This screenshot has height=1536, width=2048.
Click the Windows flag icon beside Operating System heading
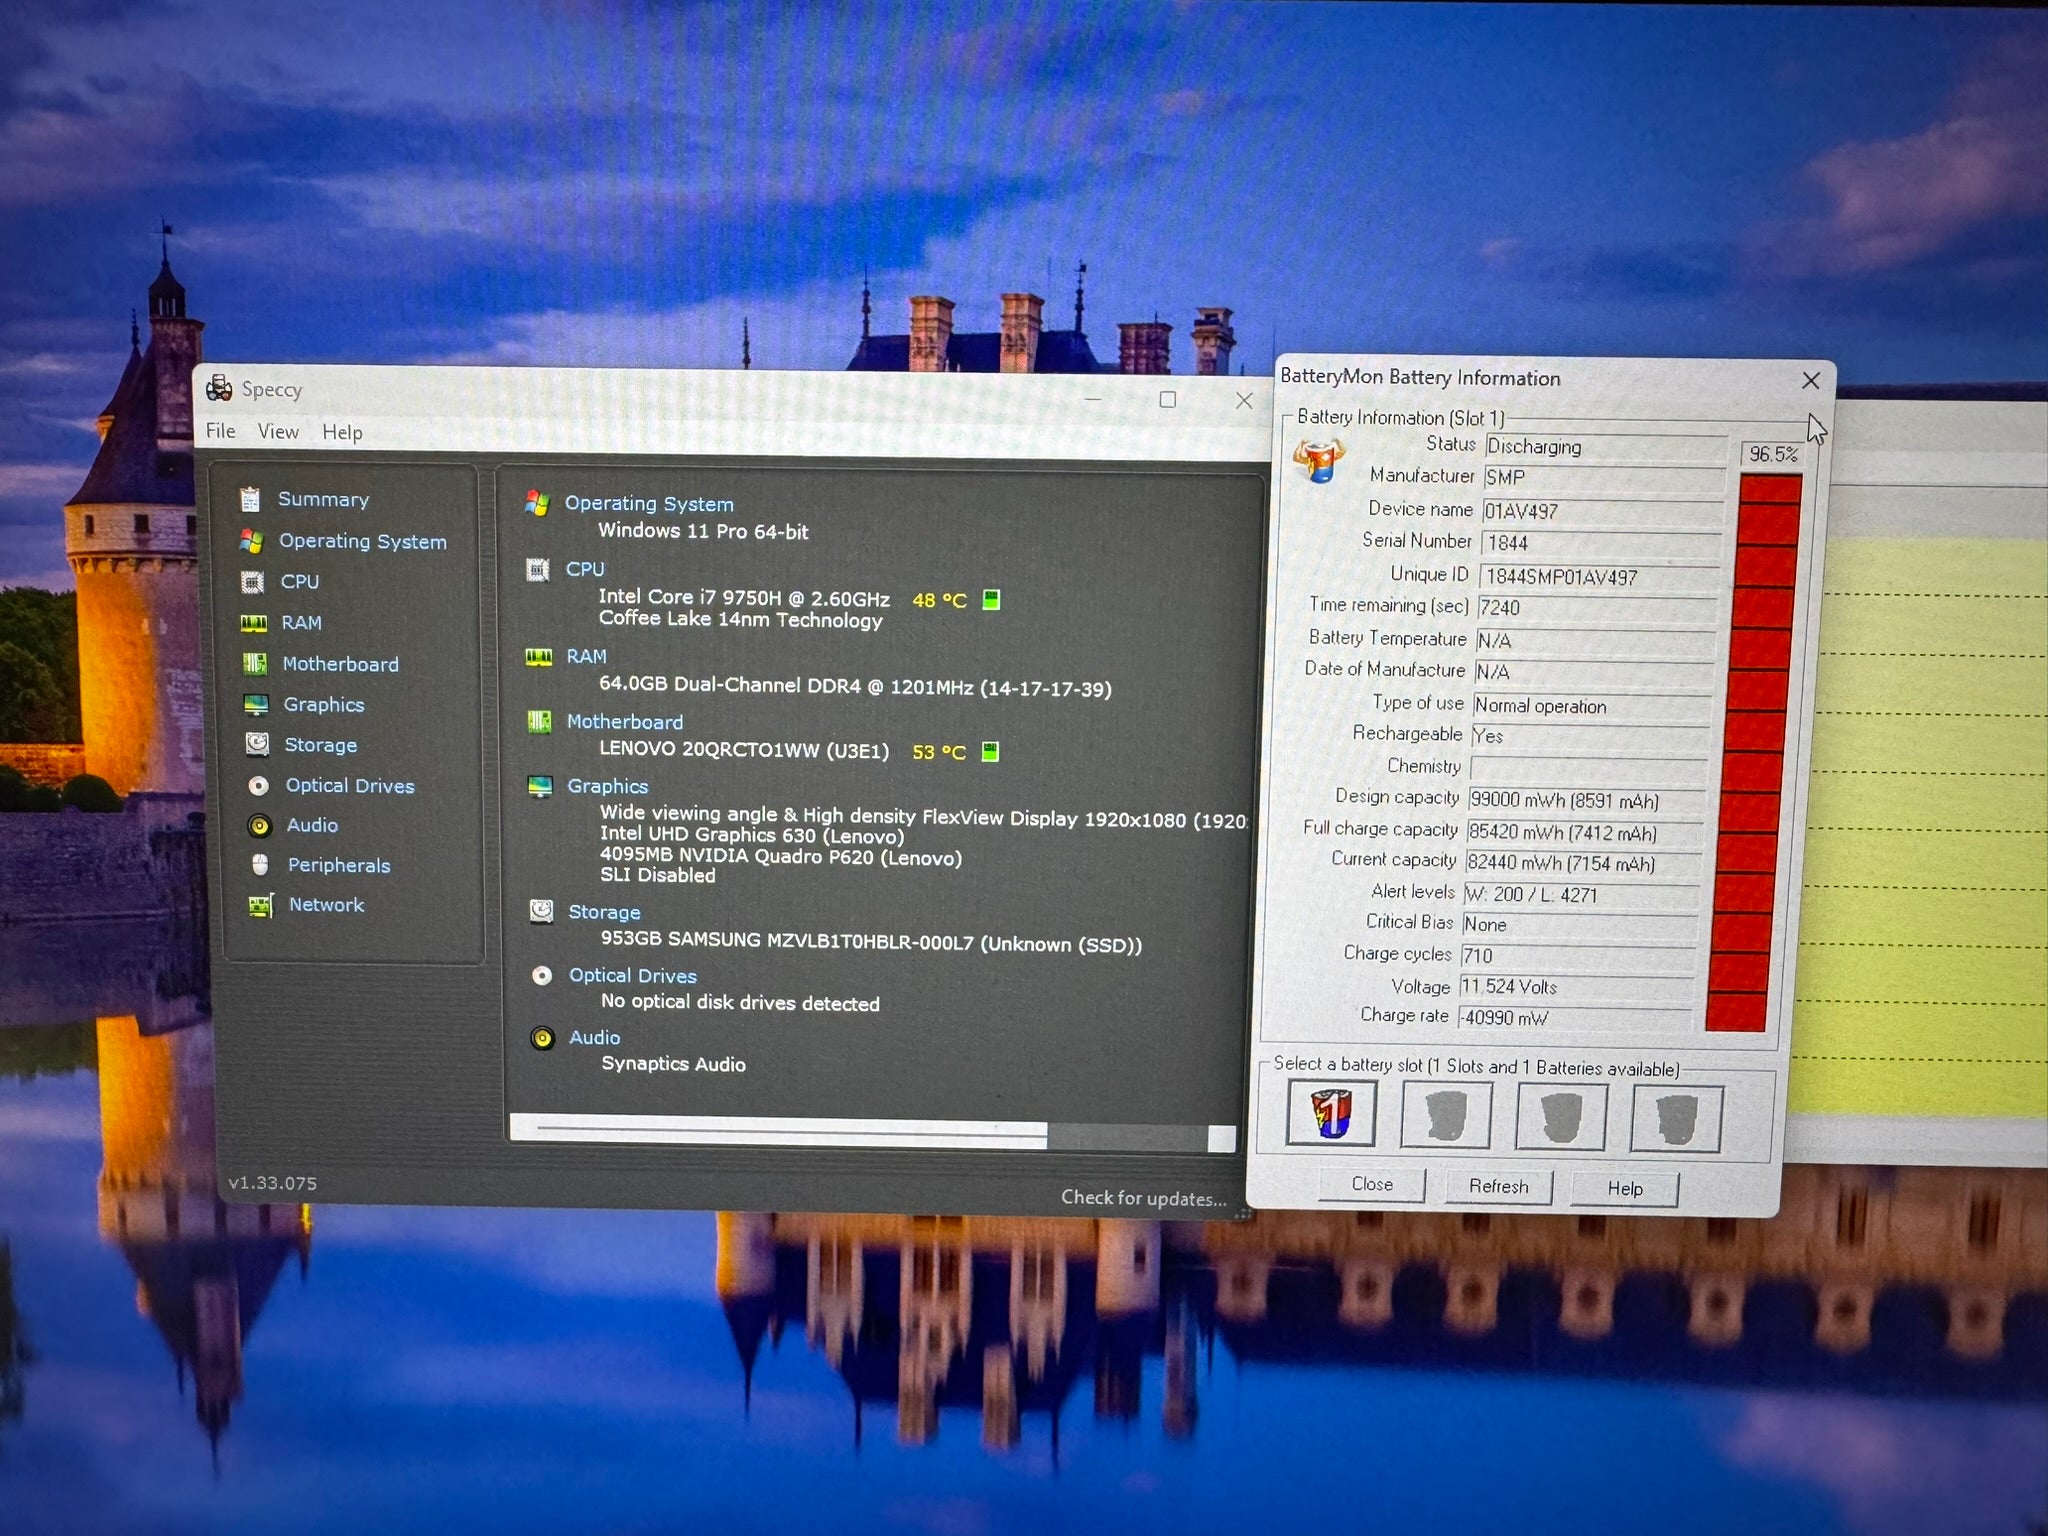click(x=537, y=503)
